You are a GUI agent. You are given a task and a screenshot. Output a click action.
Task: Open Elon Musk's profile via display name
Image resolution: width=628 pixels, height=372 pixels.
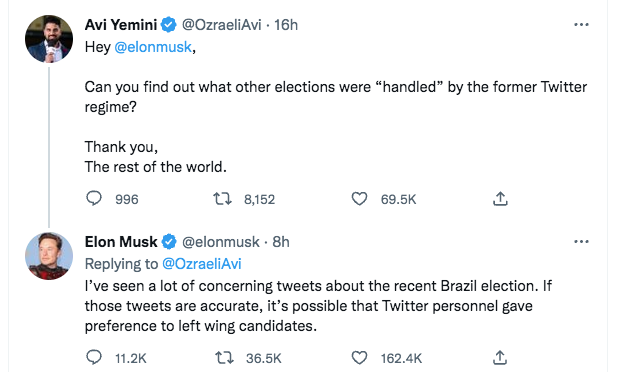121,242
